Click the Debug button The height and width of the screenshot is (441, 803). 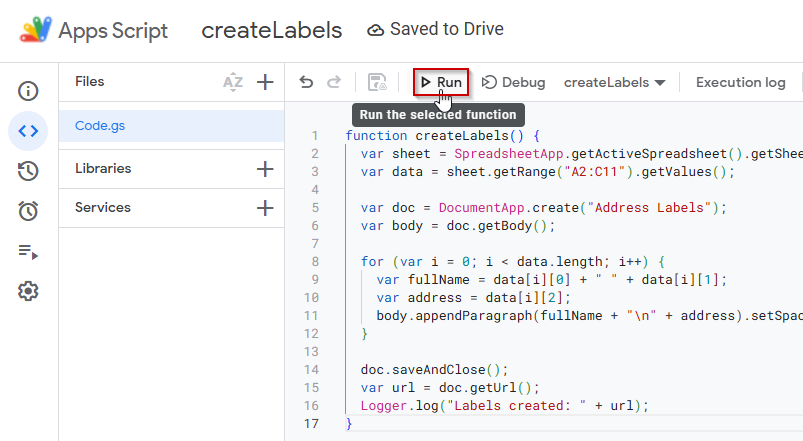point(514,82)
